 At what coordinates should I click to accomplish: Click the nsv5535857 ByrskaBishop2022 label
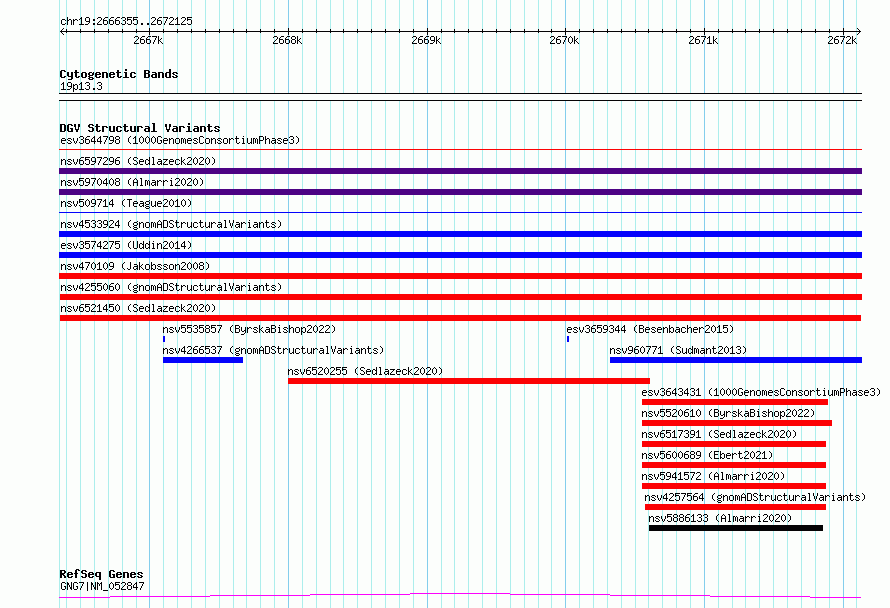click(249, 329)
